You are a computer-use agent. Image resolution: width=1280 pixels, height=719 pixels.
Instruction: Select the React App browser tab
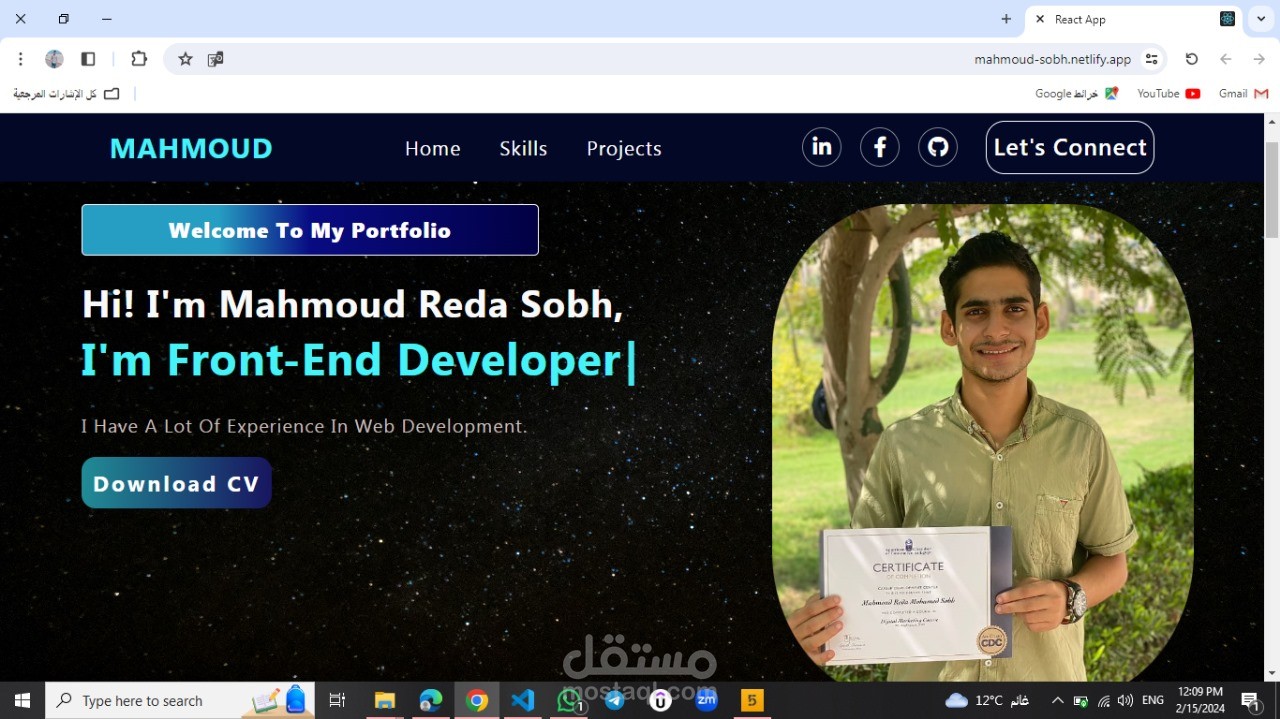pos(1135,19)
